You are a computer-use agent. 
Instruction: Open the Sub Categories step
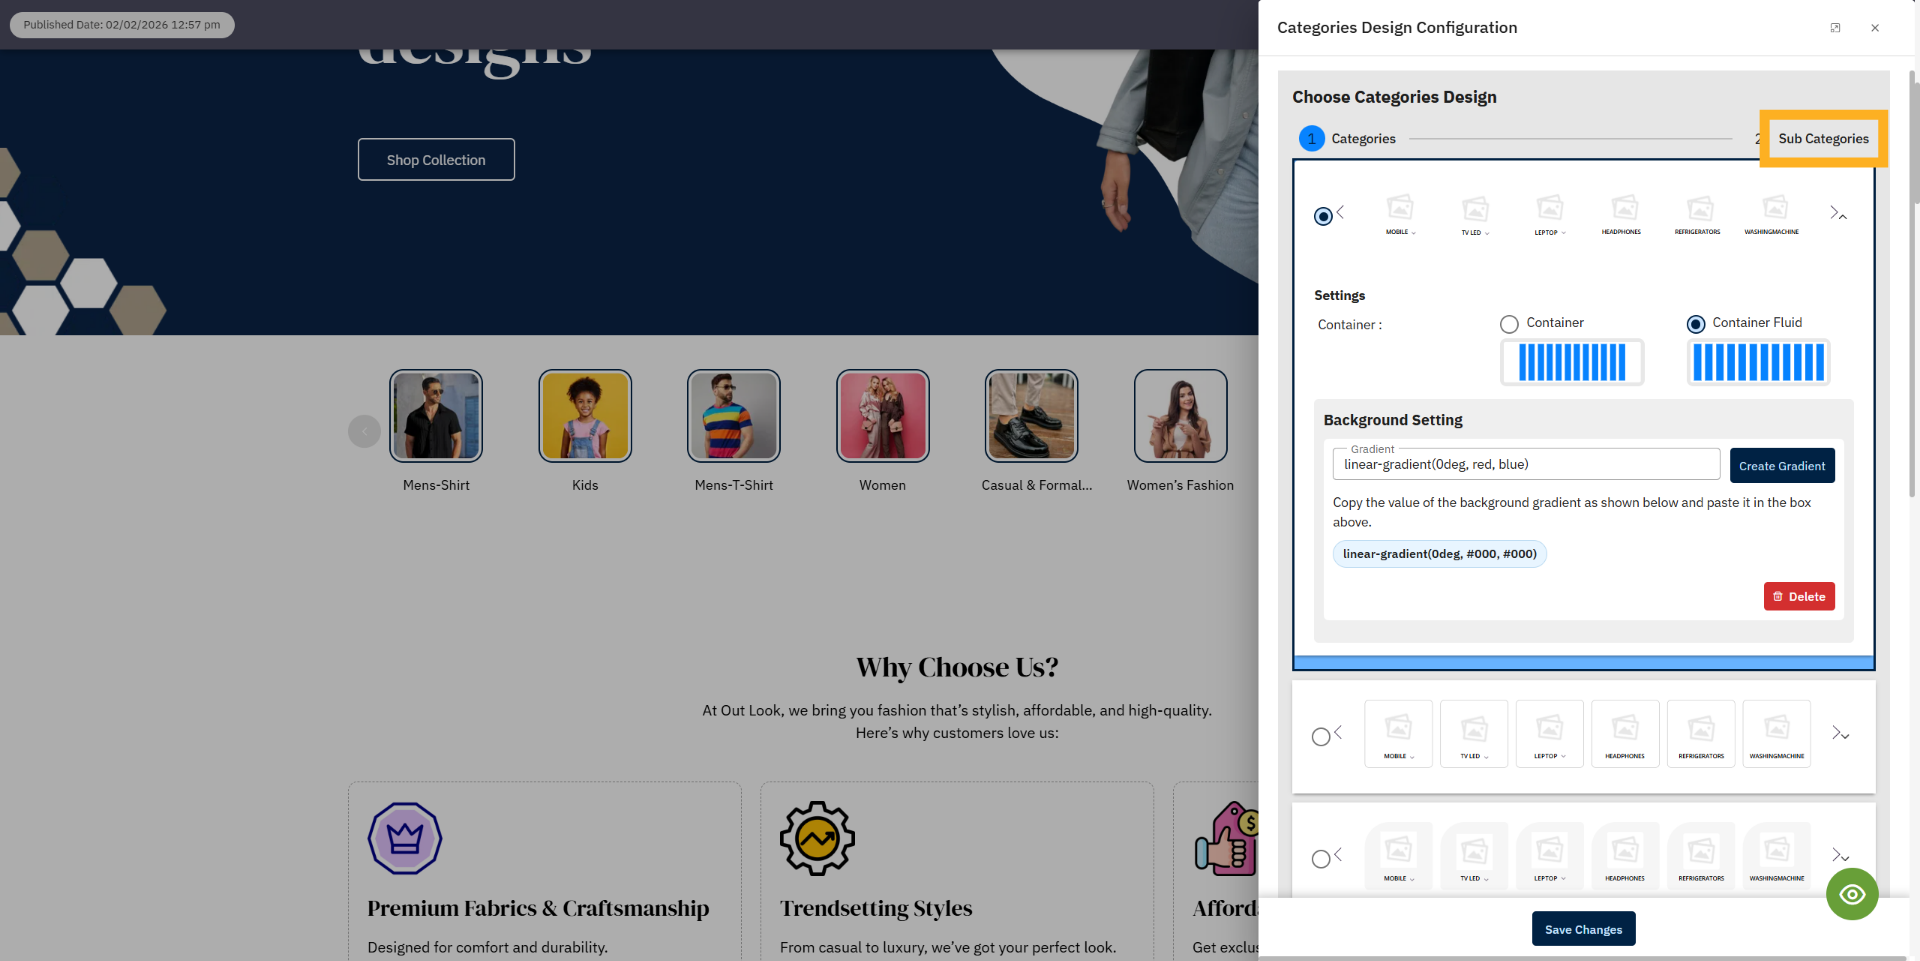(1823, 139)
